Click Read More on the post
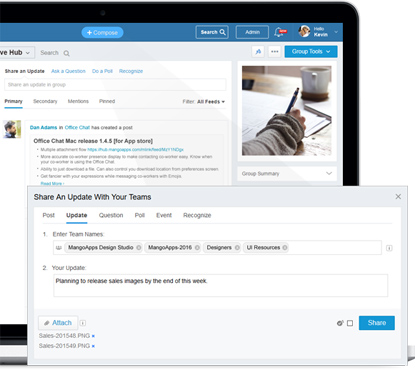 52,184
